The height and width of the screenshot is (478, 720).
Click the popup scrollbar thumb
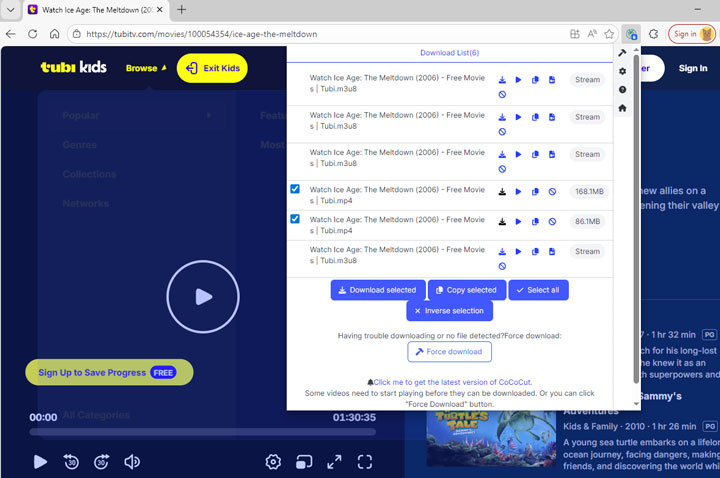click(636, 218)
